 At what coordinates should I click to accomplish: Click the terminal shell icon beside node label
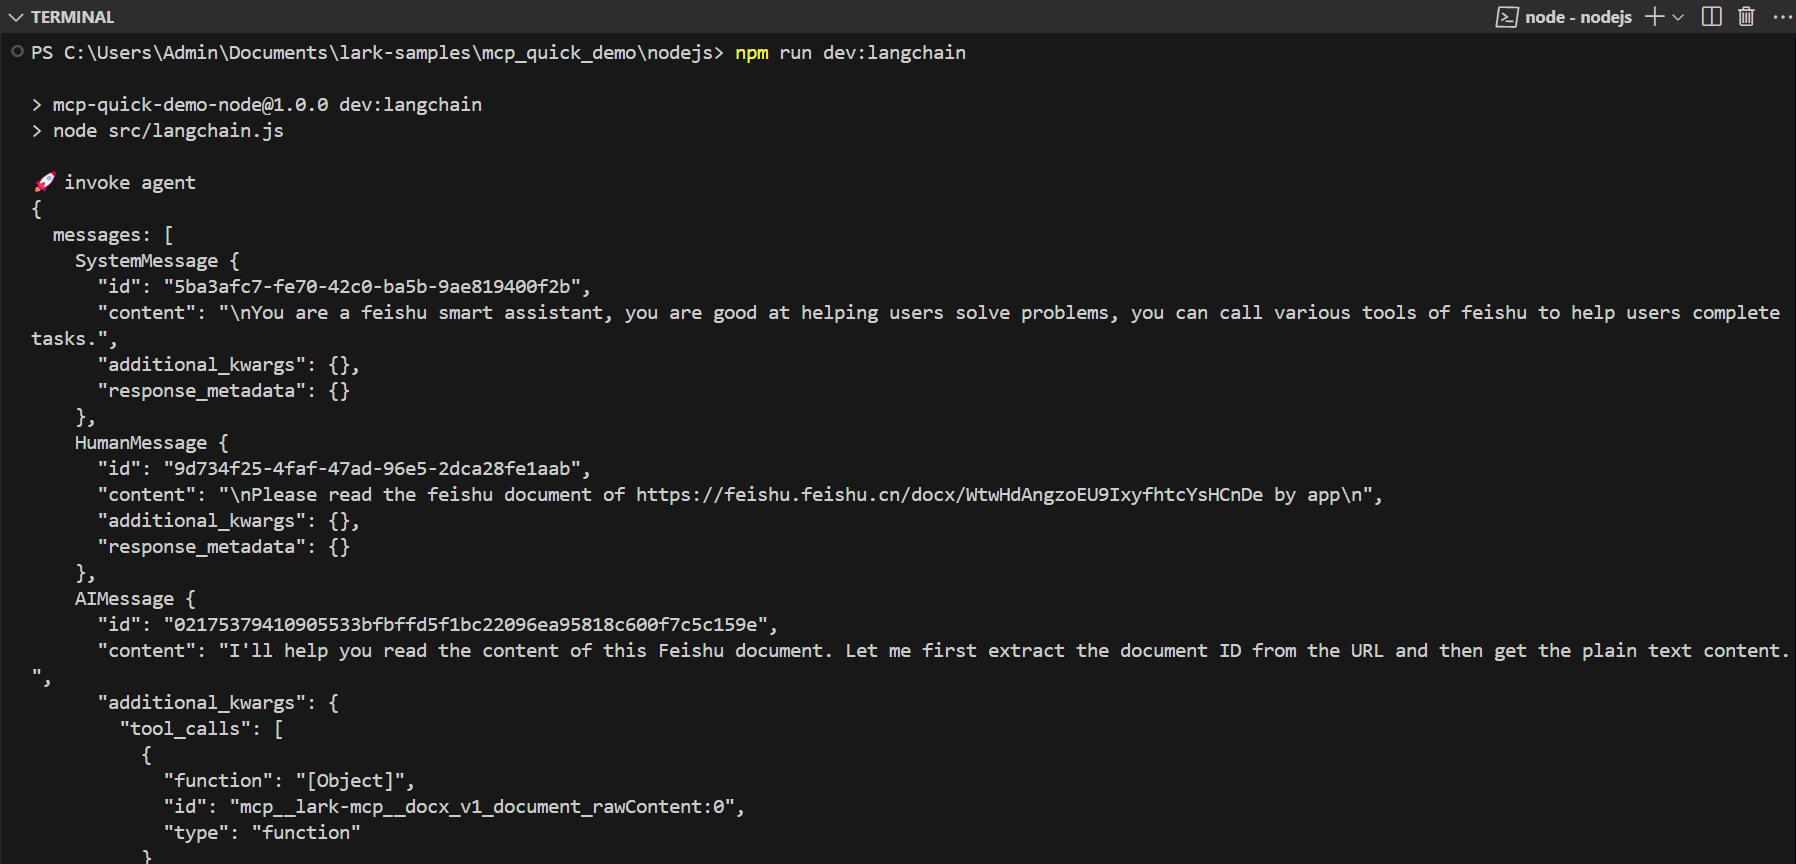[x=1506, y=17]
